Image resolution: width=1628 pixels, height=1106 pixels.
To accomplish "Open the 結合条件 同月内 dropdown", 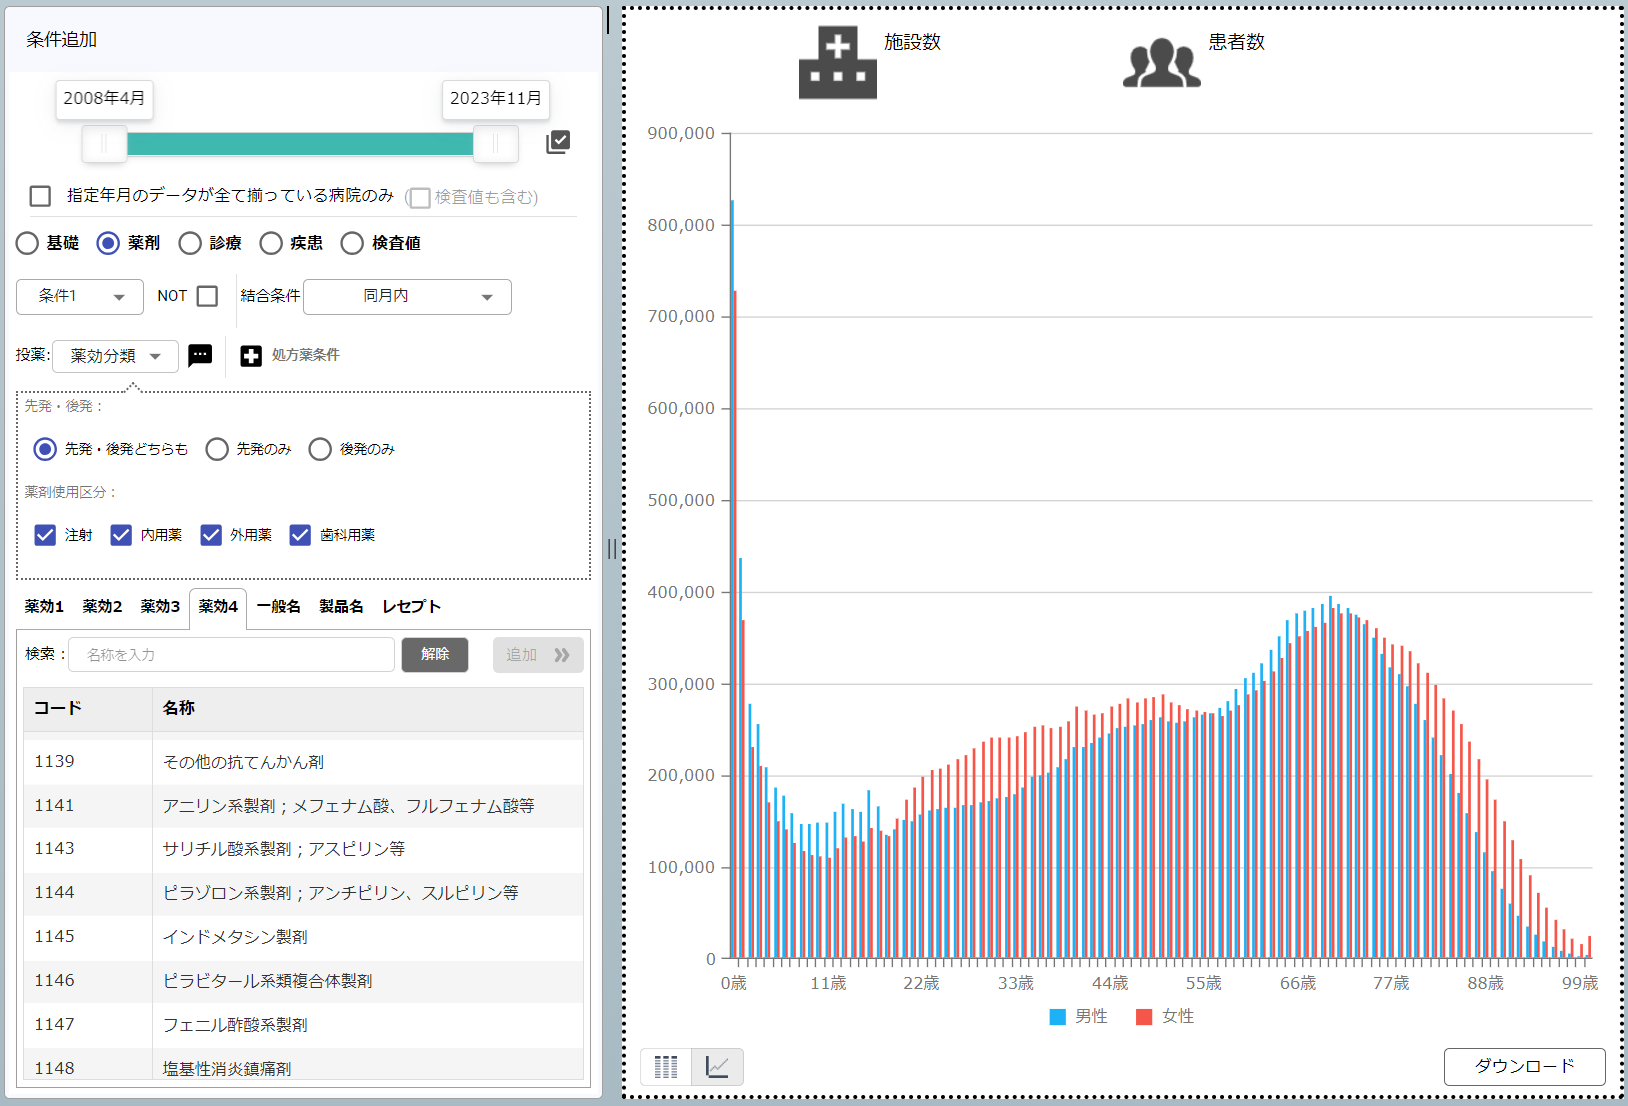I will click(407, 297).
